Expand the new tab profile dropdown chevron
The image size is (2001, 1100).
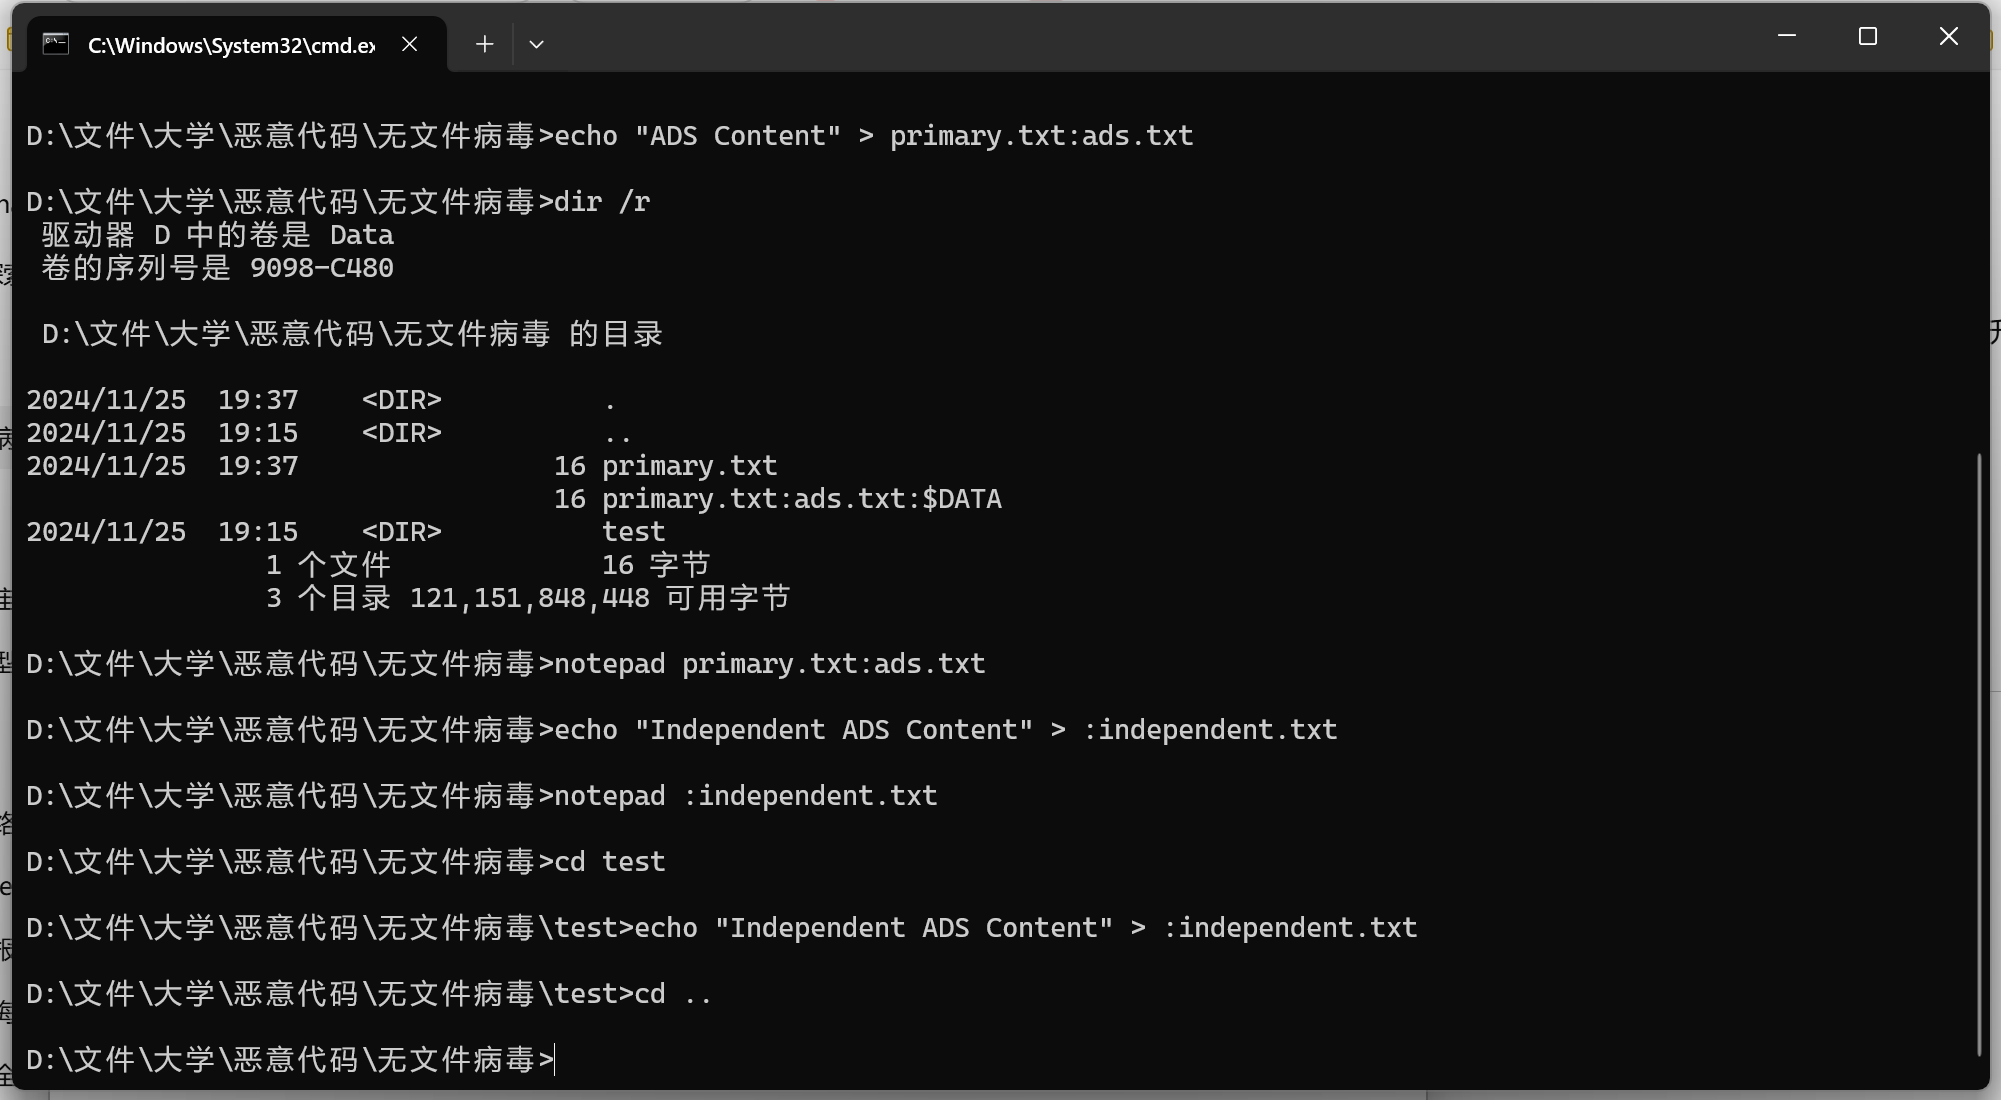536,44
